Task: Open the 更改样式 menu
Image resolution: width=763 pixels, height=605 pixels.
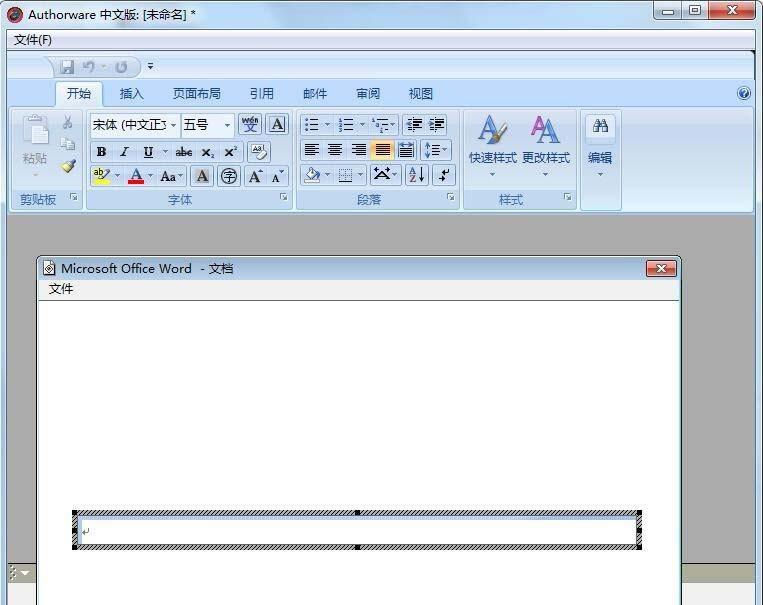Action: tap(545, 146)
